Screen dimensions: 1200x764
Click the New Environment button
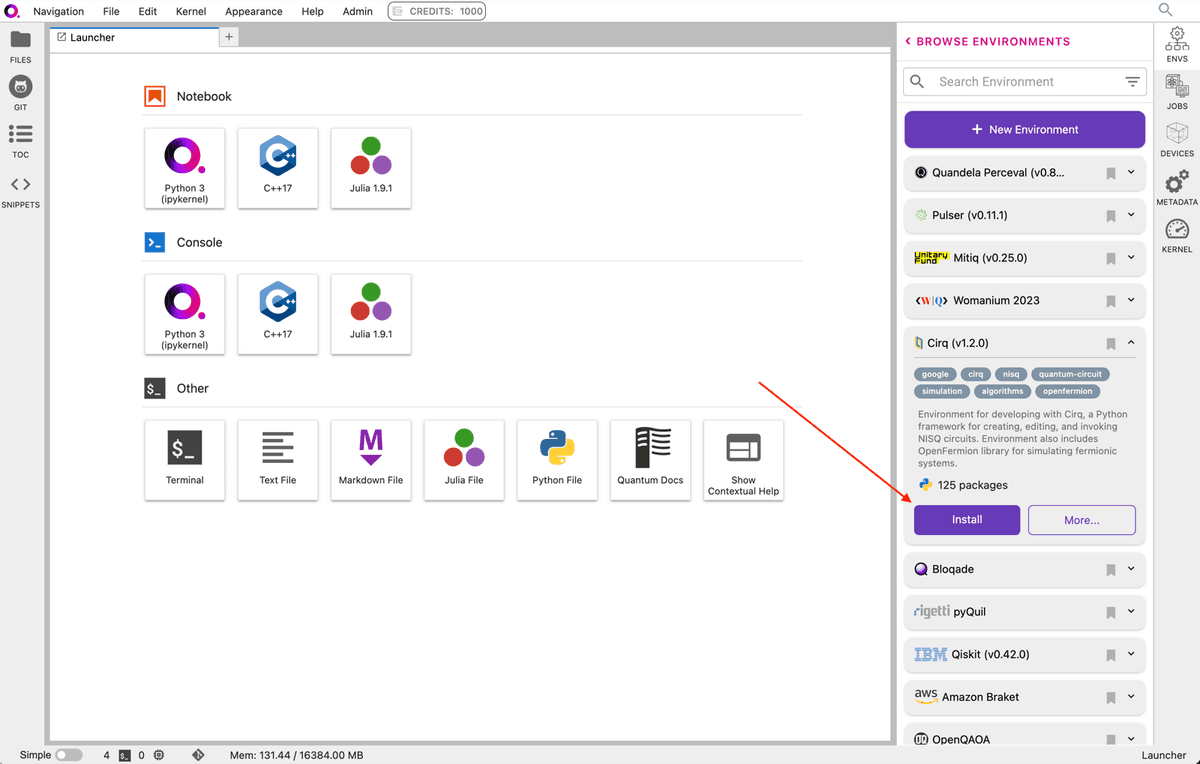[x=1025, y=130]
